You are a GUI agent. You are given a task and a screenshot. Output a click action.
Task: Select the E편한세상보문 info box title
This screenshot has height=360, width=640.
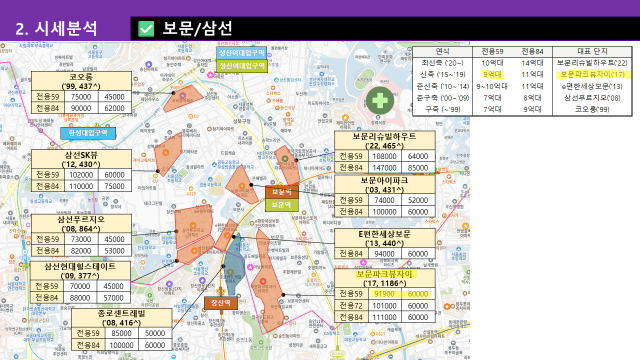384,238
